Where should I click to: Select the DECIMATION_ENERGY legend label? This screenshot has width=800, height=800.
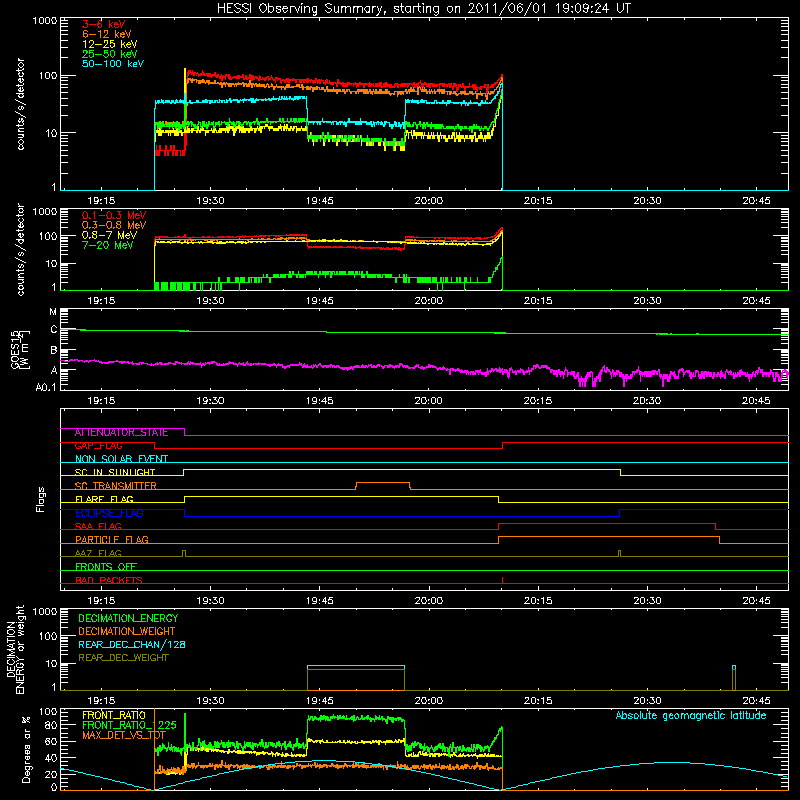pos(128,618)
